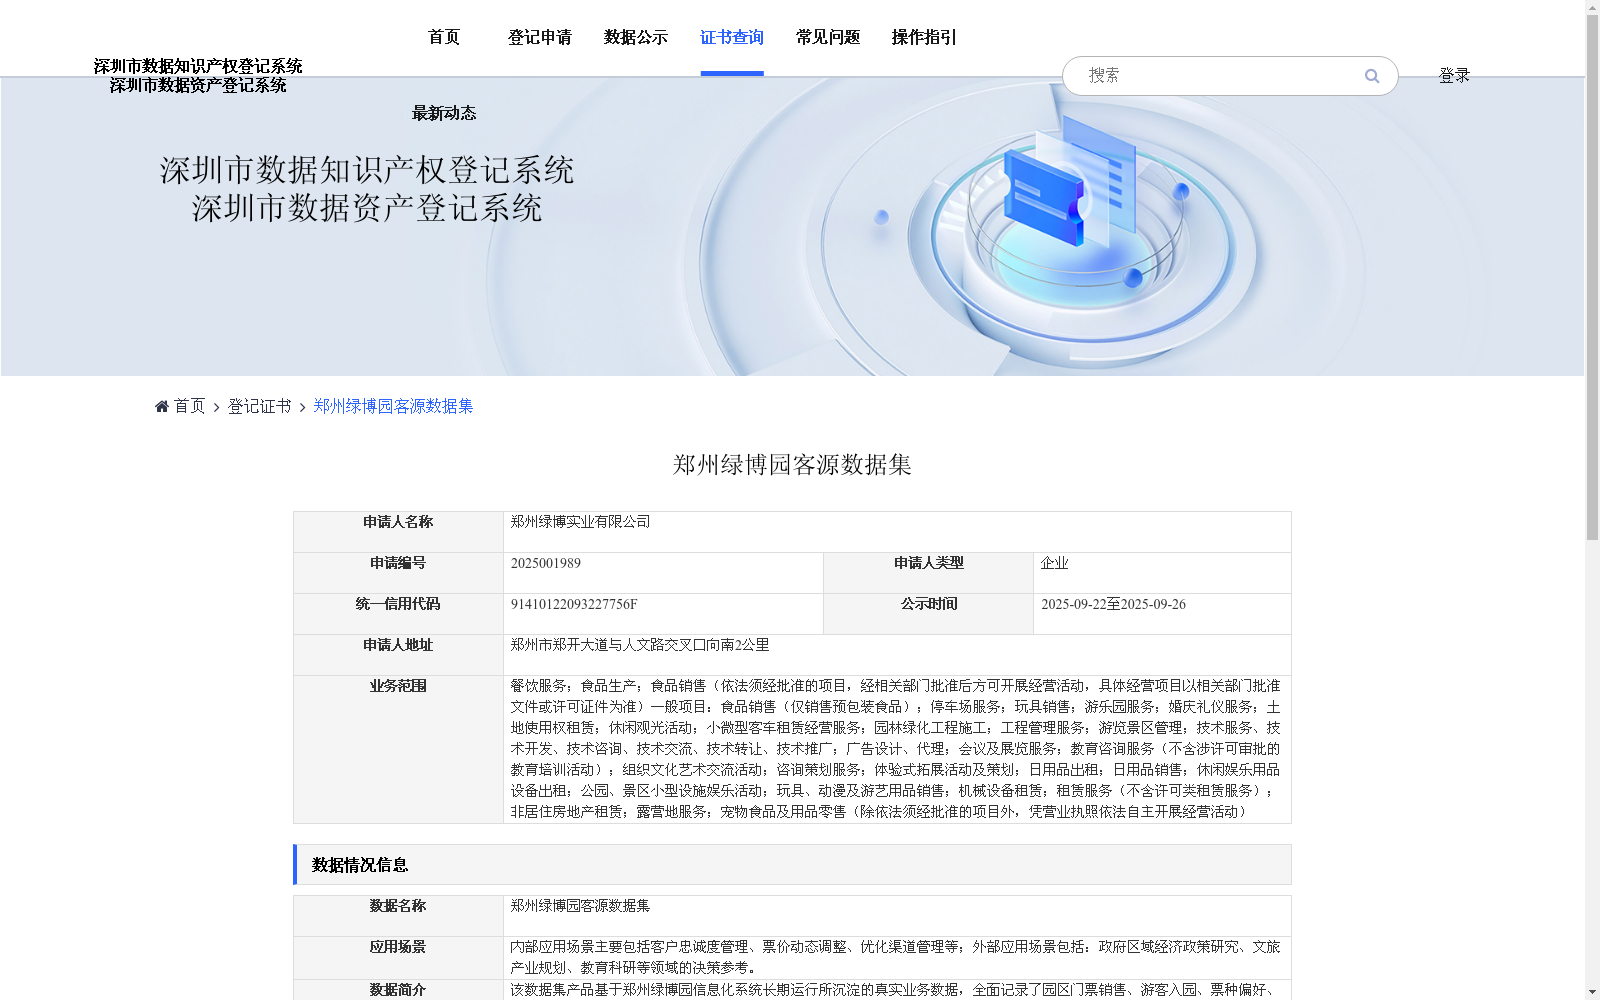This screenshot has width=1600, height=1000.
Task: Click application number 2025001989
Action: pyautogui.click(x=546, y=563)
